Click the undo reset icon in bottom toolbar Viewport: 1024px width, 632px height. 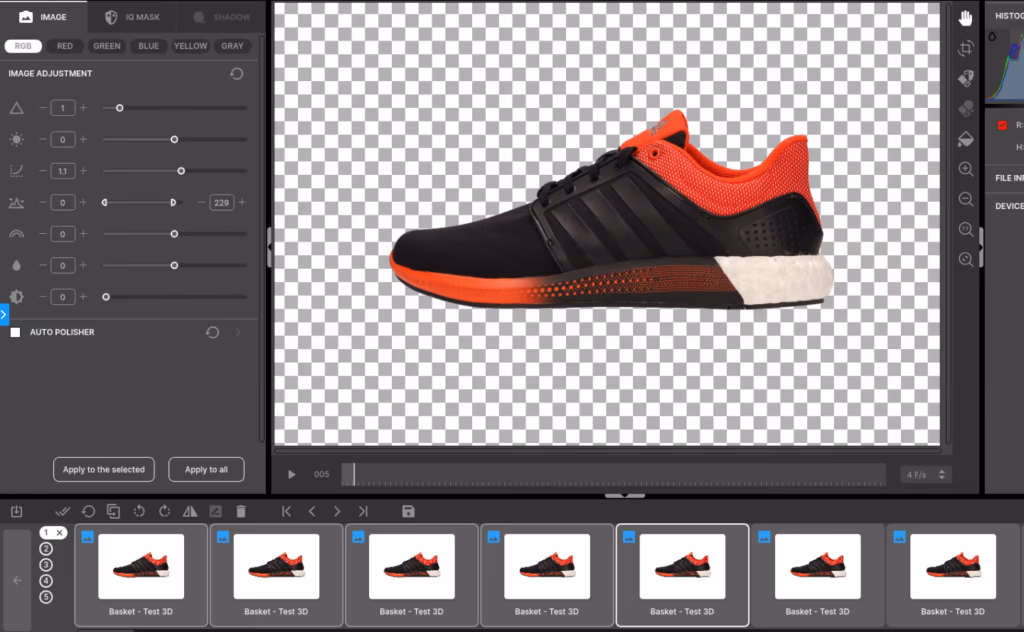pos(88,511)
